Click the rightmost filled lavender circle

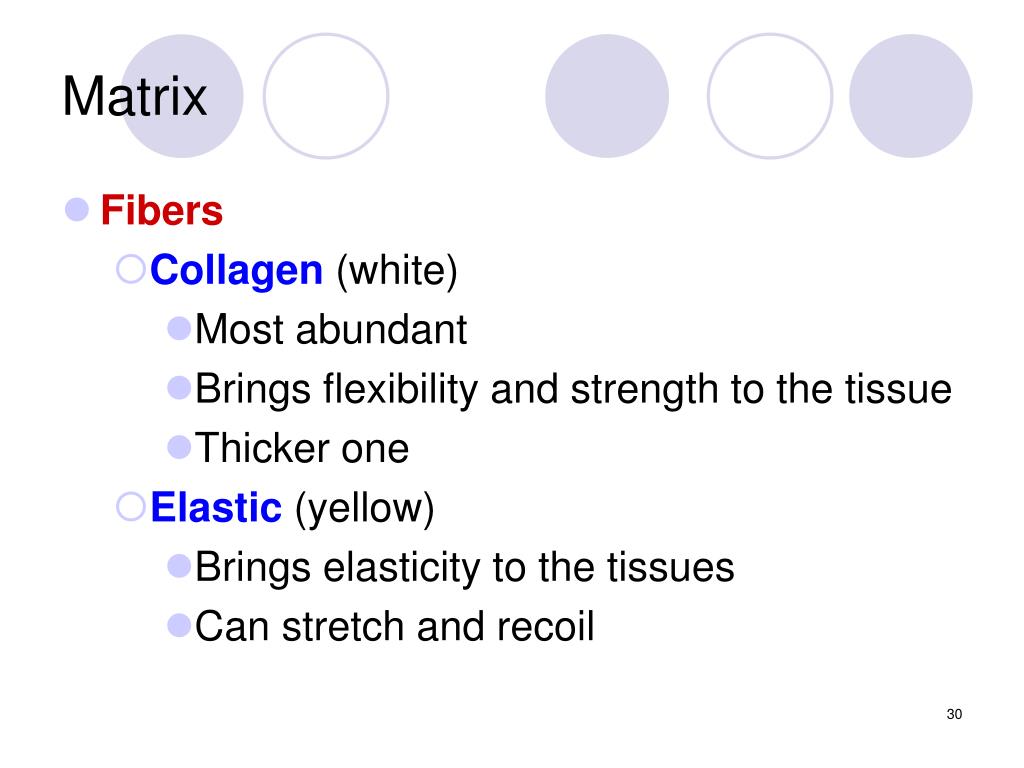(911, 96)
